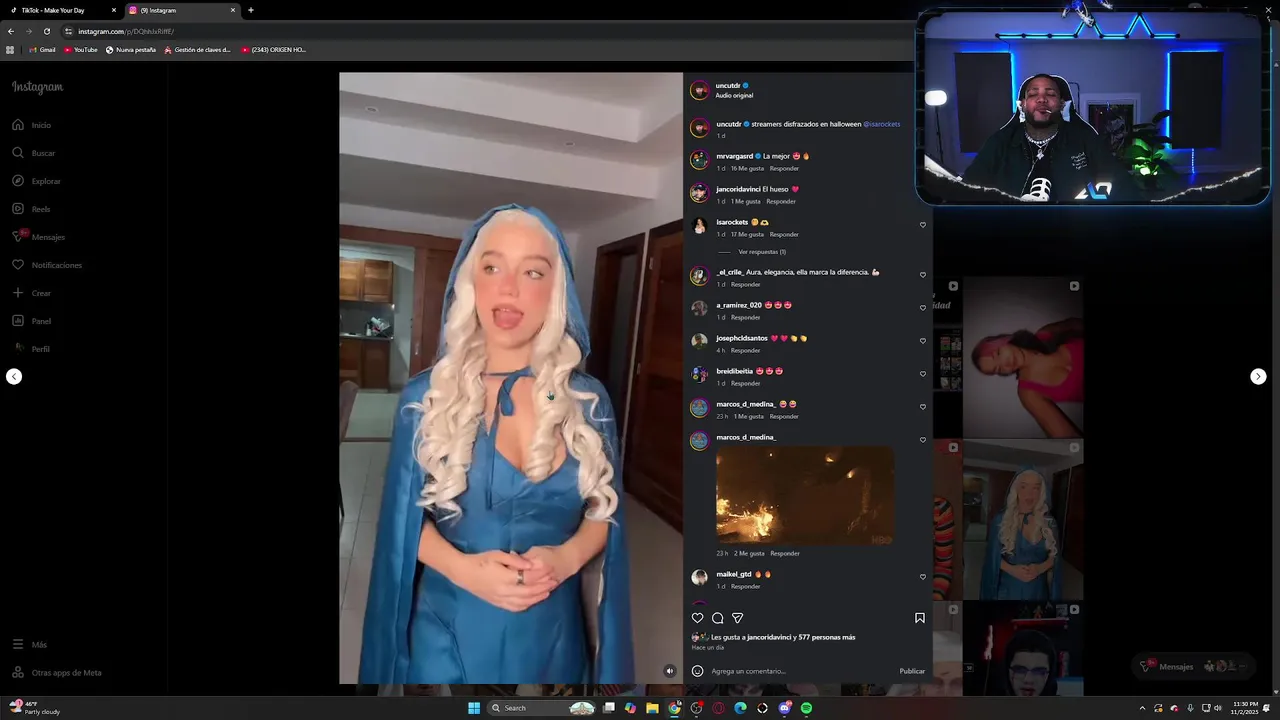
Task: Like the post with the heart icon
Action: coord(698,618)
